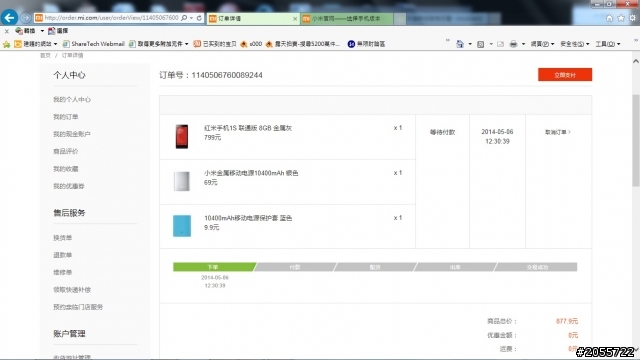The image size is (640, 360).
Task: Click the search magnifier icon in address bar
Action: coord(184,18)
